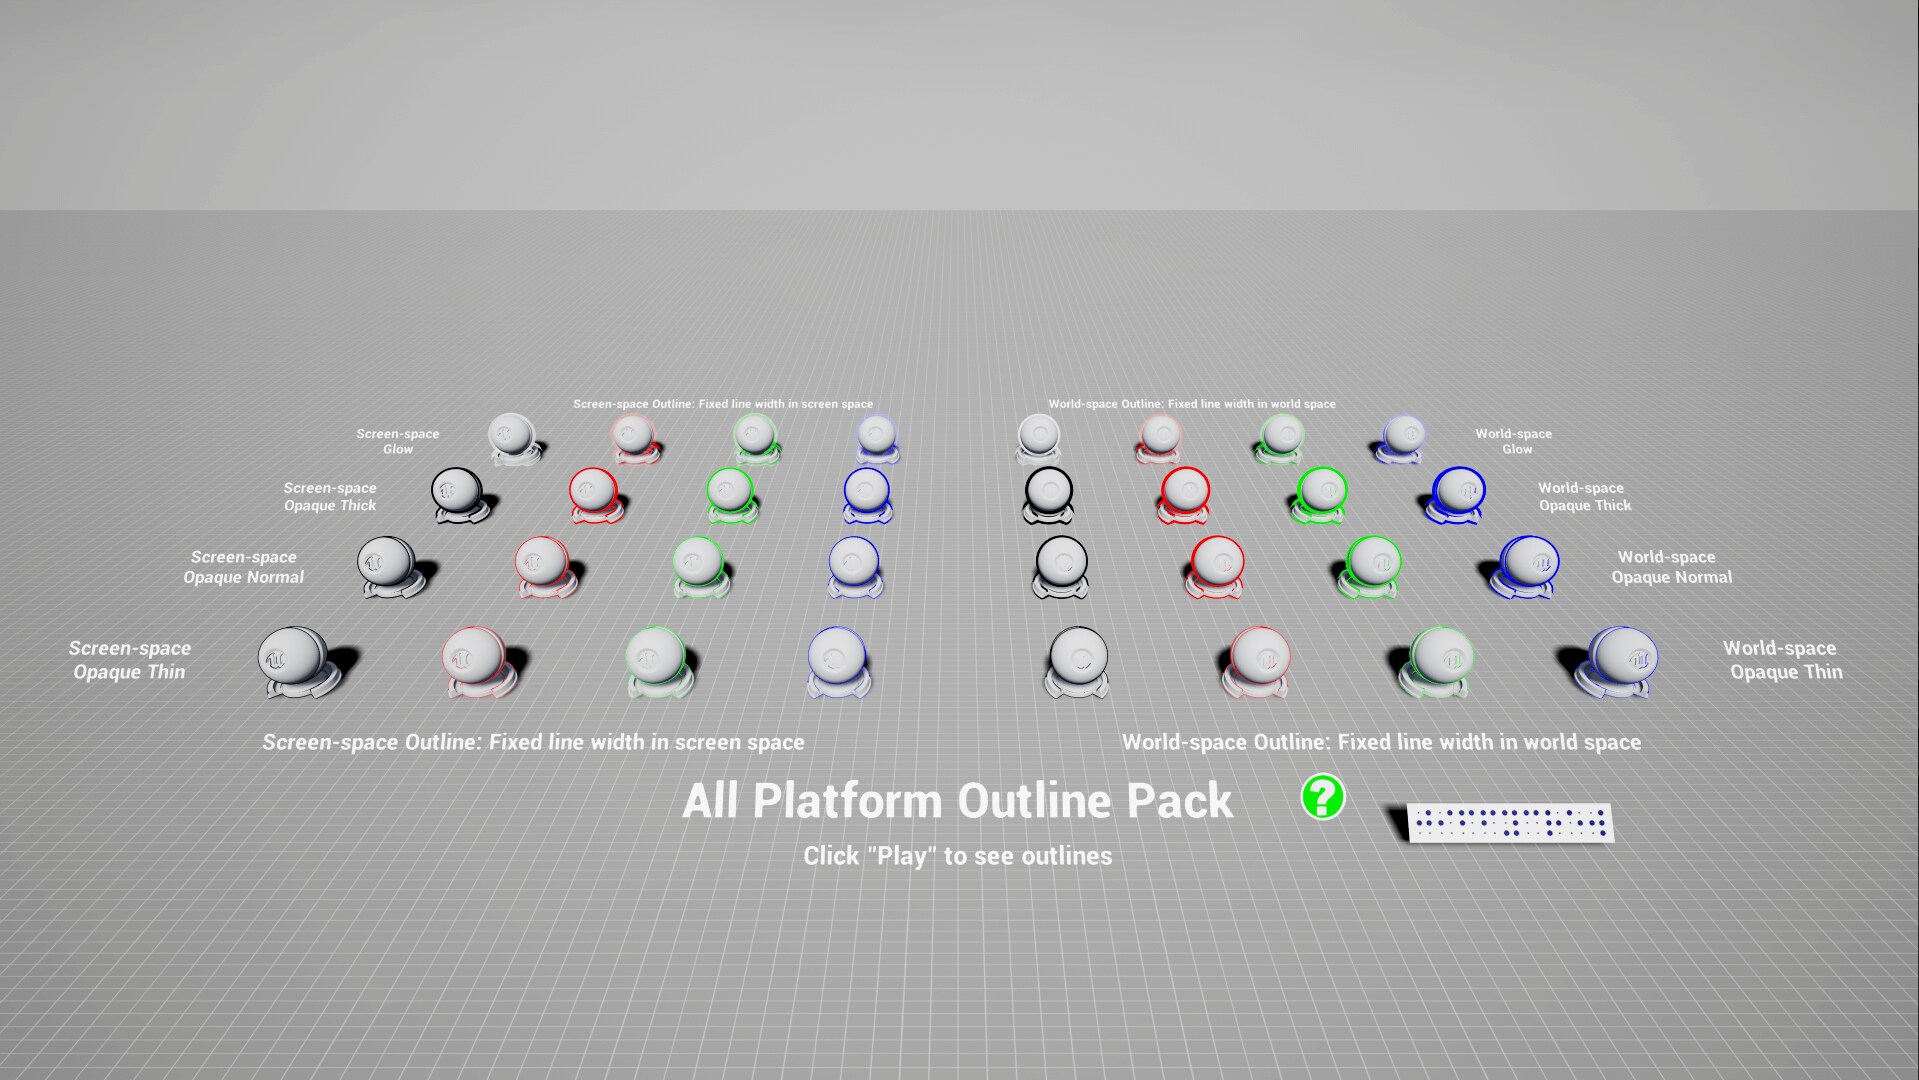The height and width of the screenshot is (1080, 1919).
Task: Click the 'Click Play to see outlines' text
Action: point(956,856)
